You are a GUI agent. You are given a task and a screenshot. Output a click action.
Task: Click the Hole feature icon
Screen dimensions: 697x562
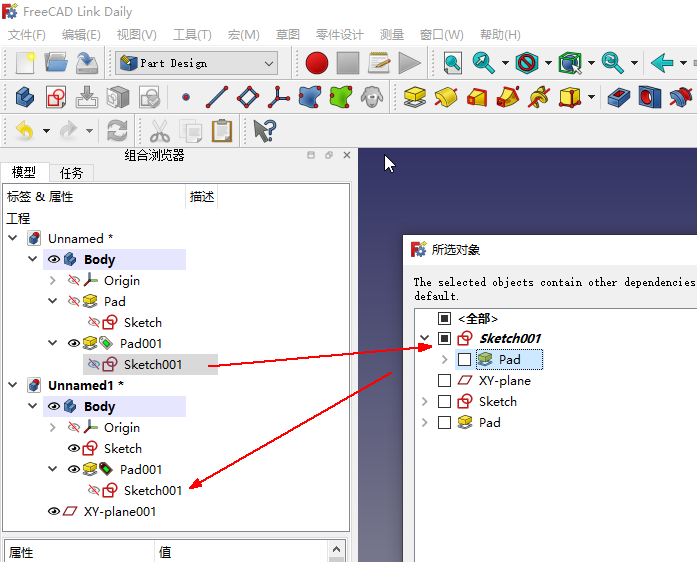point(650,97)
